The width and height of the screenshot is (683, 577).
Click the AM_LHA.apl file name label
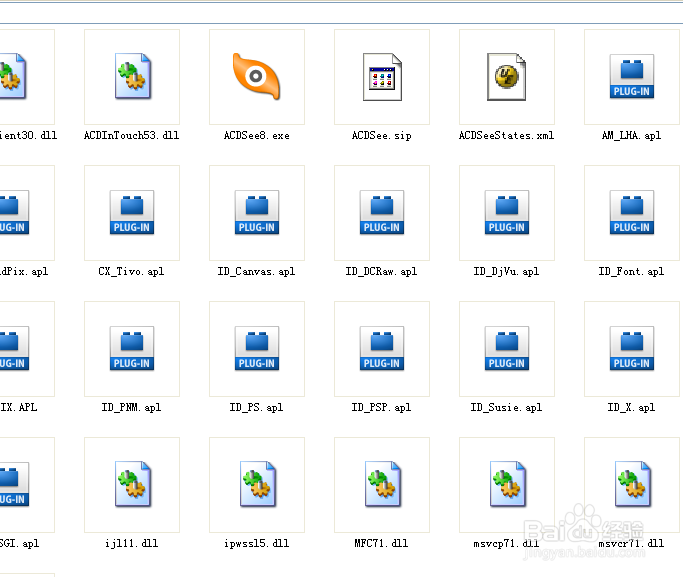coord(632,135)
